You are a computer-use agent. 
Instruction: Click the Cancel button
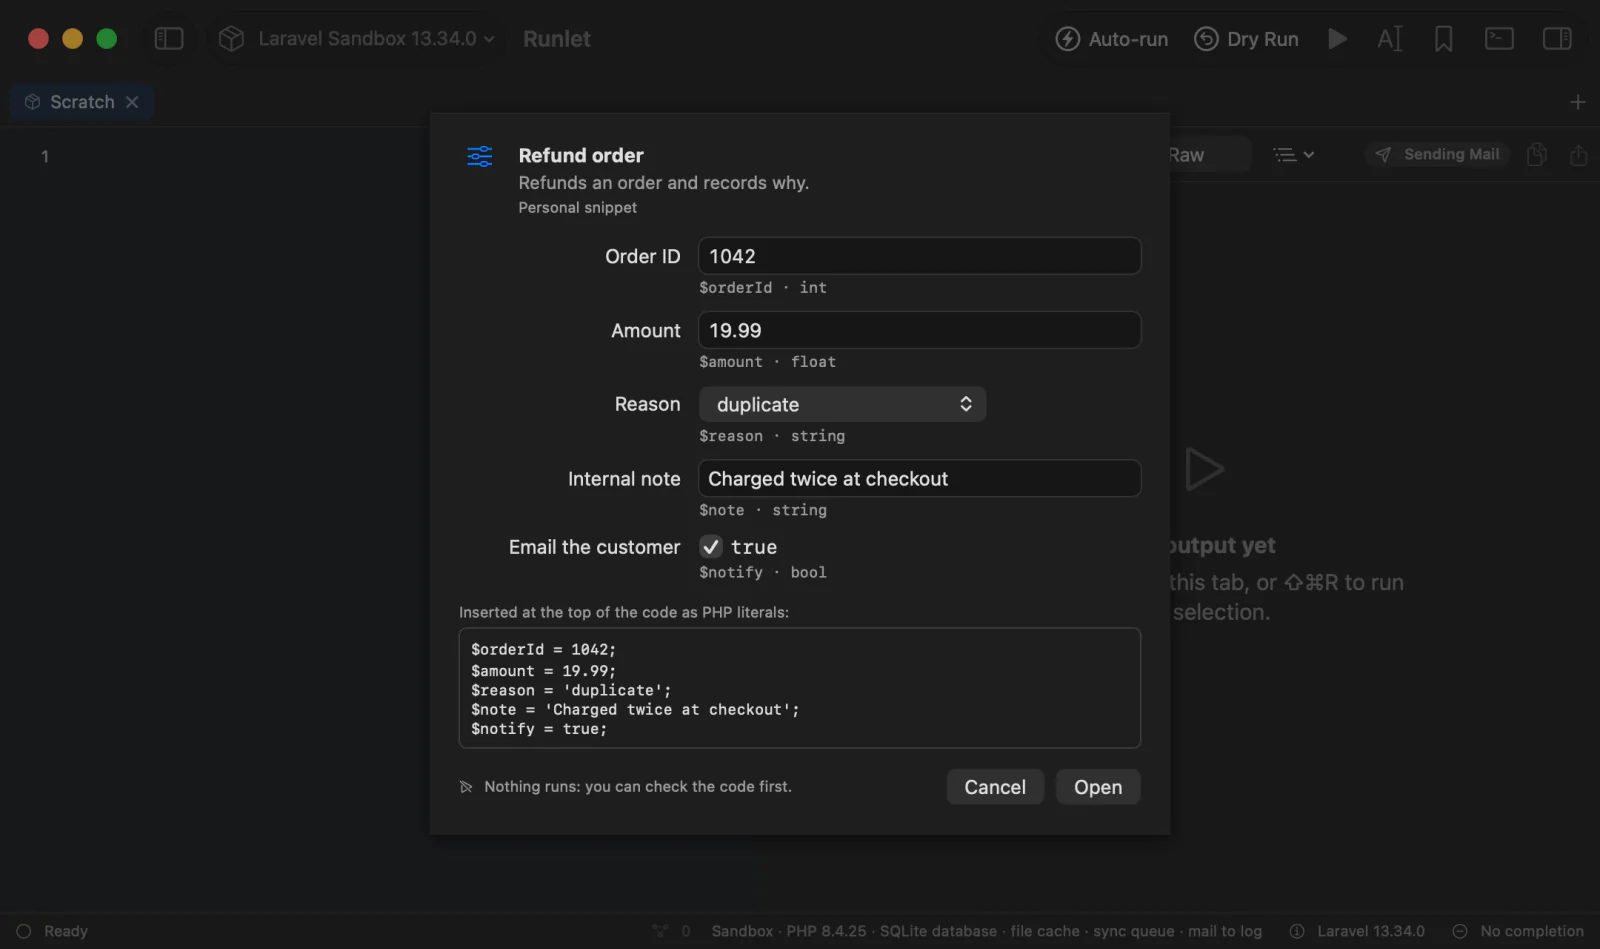(995, 787)
